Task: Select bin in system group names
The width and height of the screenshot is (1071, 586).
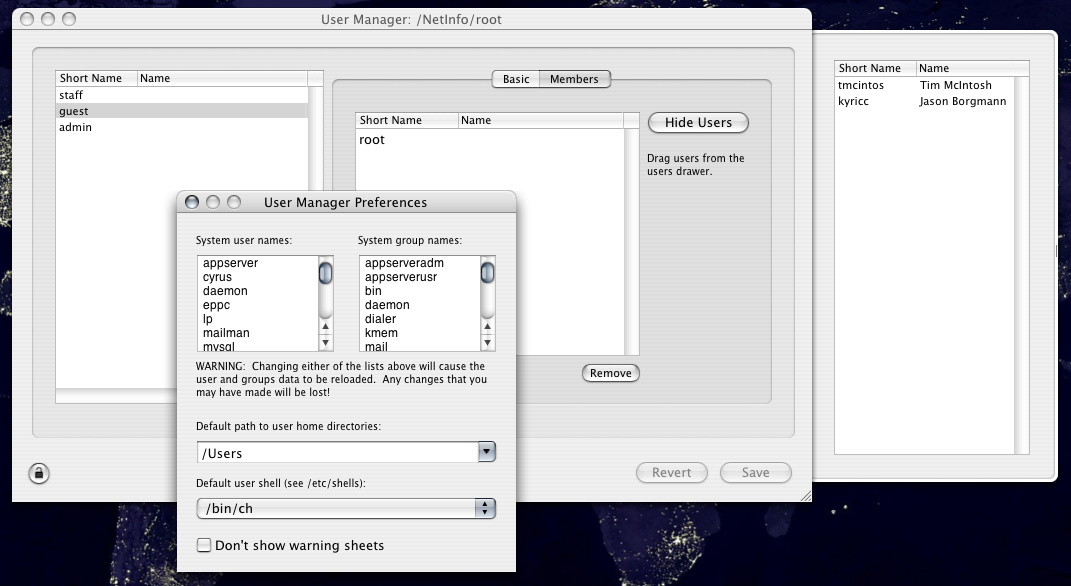Action: 420,291
